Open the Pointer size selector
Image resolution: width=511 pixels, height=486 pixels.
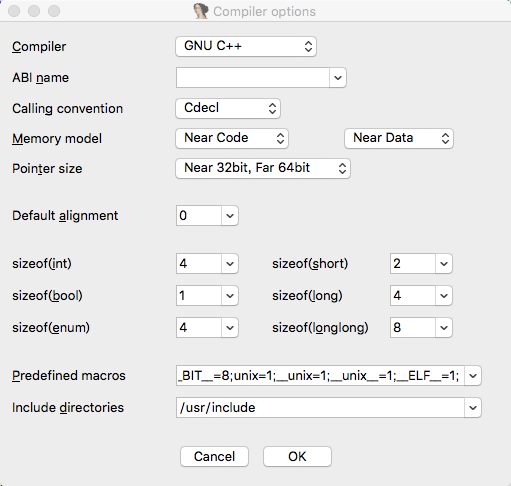tap(263, 168)
